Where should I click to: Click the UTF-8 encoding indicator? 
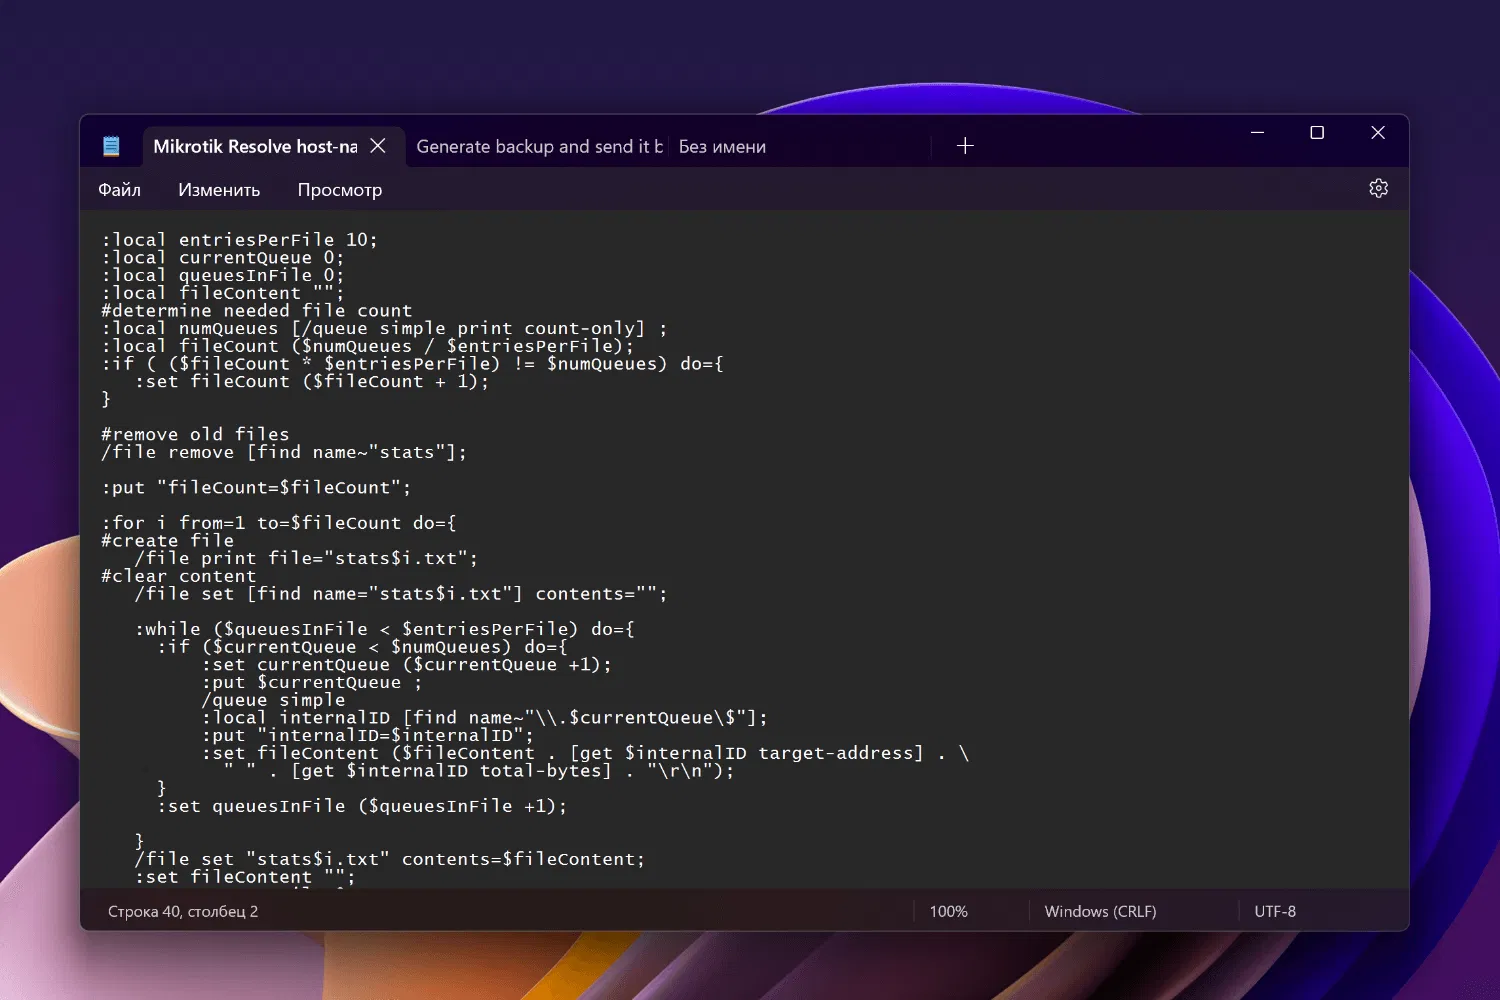point(1275,911)
